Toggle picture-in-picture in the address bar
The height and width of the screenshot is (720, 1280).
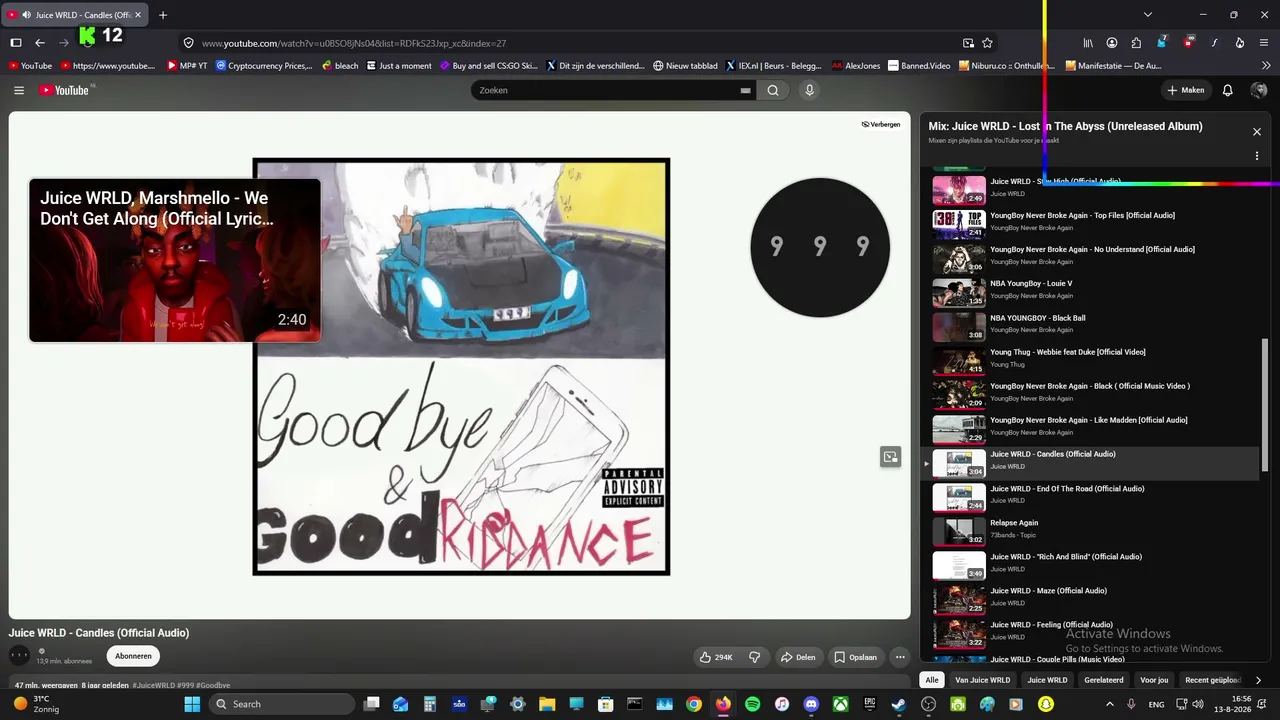[x=968, y=43]
